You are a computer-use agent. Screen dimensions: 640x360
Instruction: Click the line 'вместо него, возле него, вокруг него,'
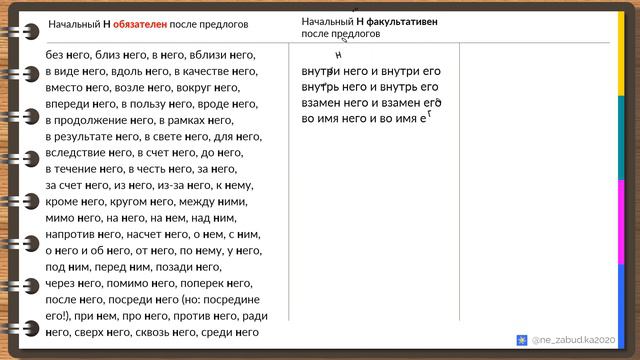[143, 88]
